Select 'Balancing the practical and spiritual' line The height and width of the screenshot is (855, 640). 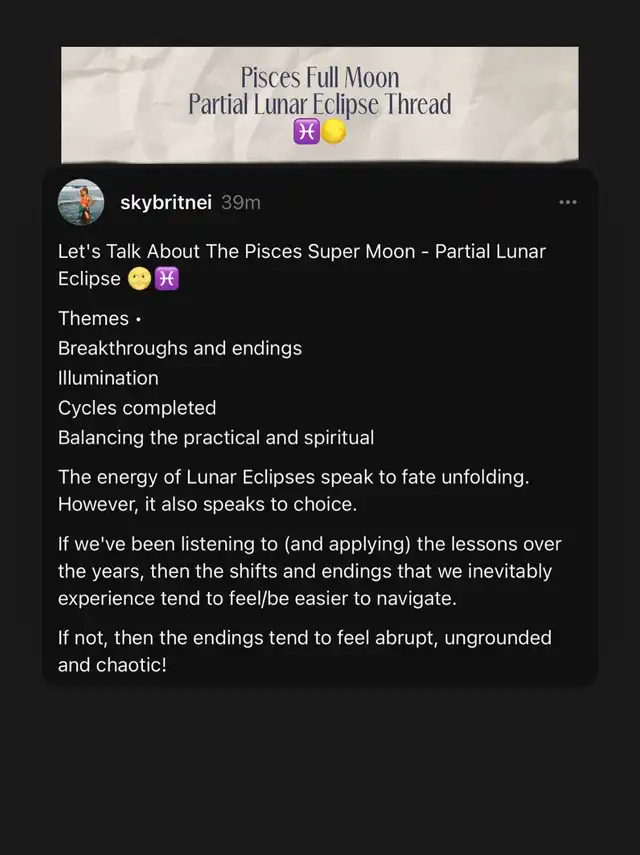point(216,437)
